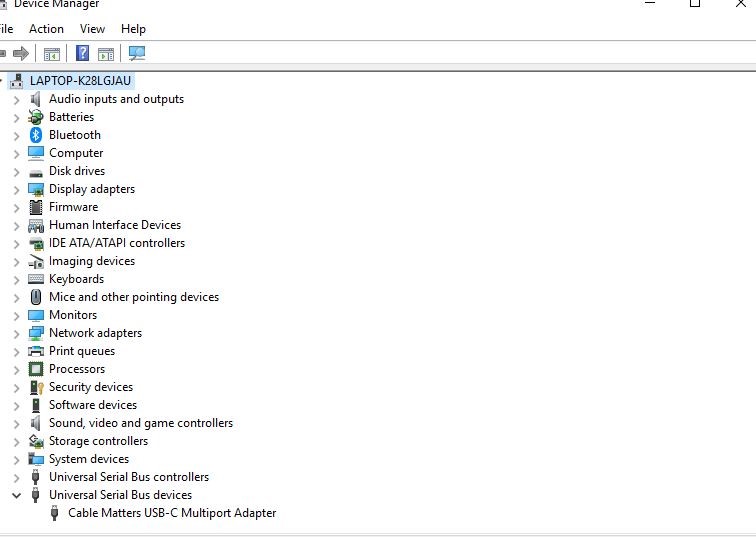Click the Show/Hide Action Pane toolbar icon

106,54
